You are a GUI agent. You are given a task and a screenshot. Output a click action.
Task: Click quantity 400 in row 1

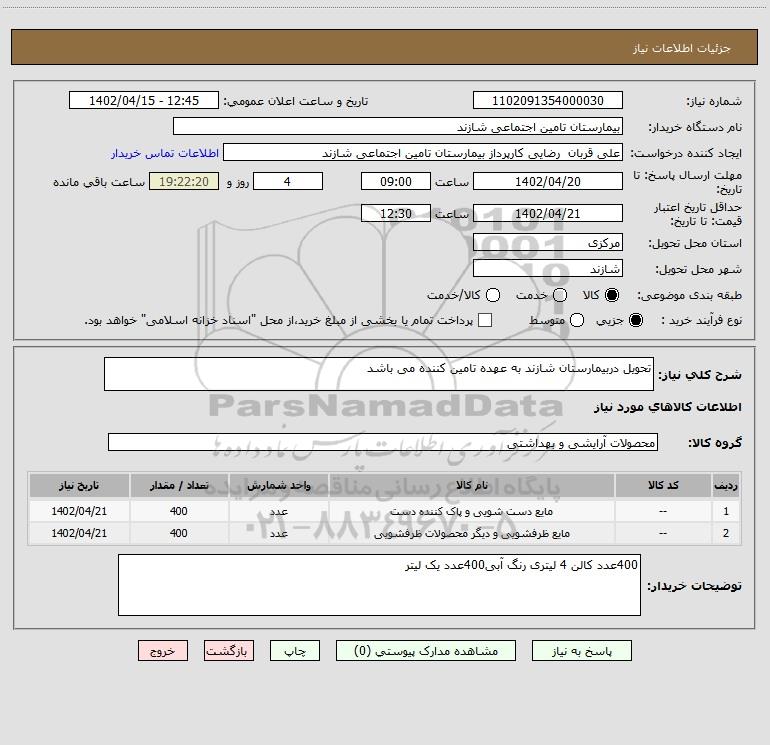pos(179,511)
